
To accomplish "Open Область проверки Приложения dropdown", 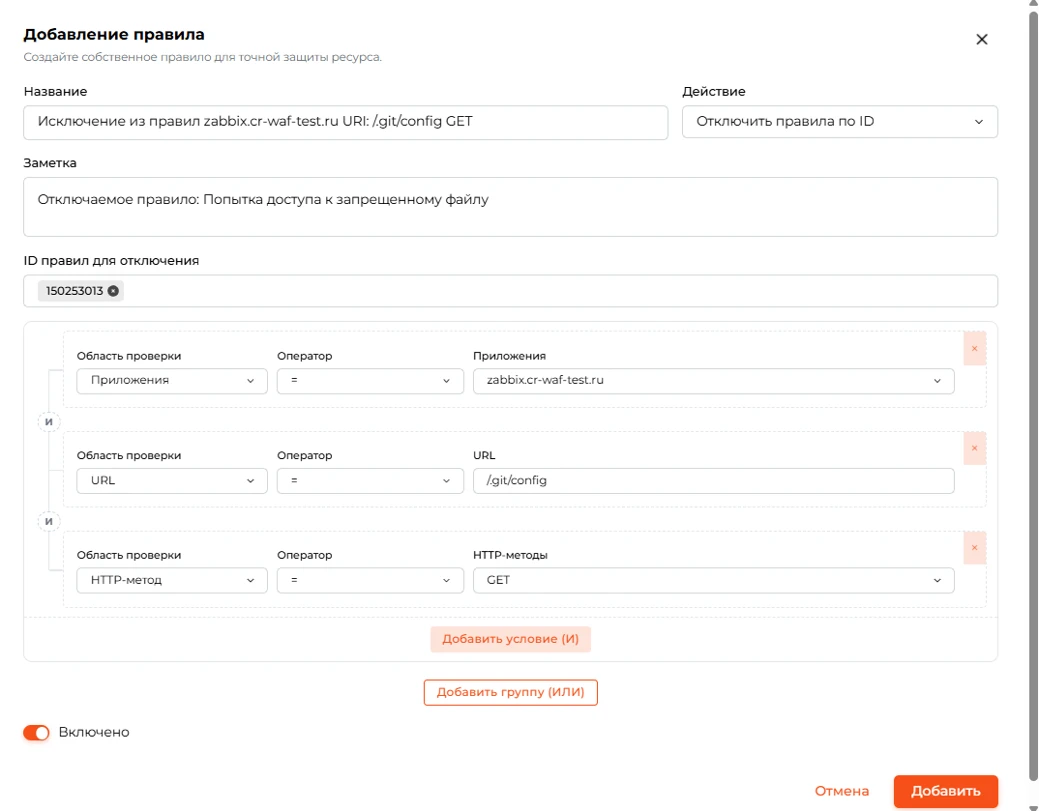I will (172, 381).
